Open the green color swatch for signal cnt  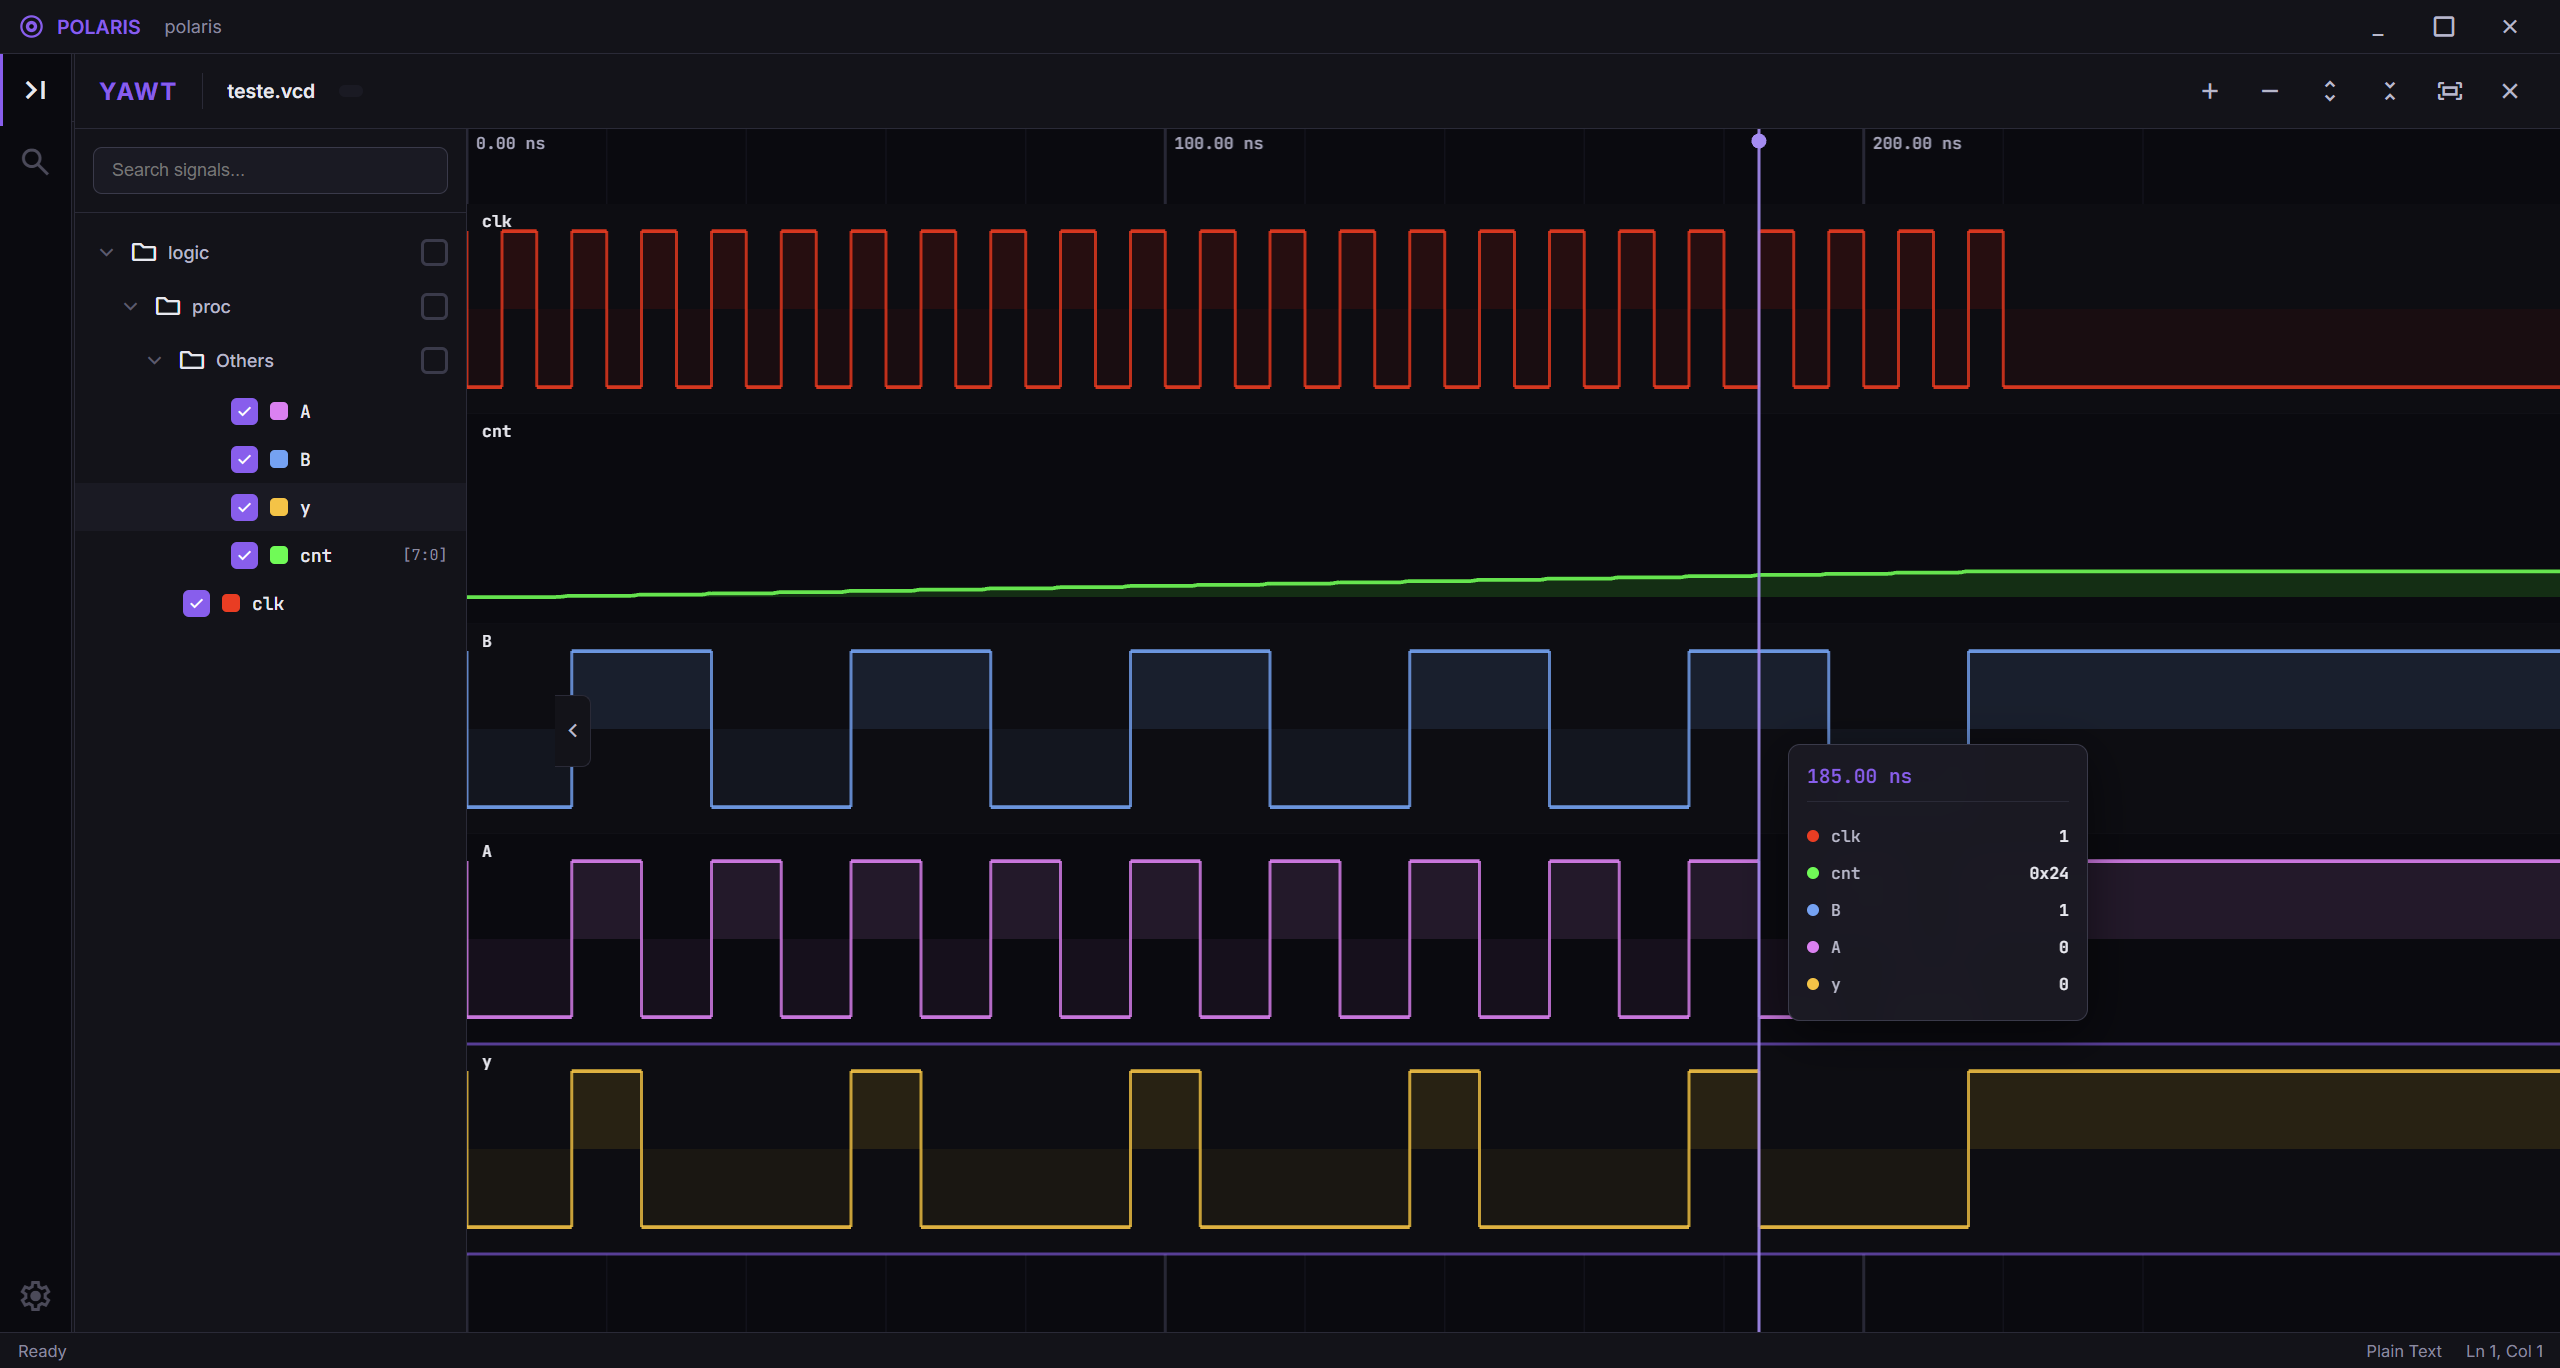coord(279,555)
